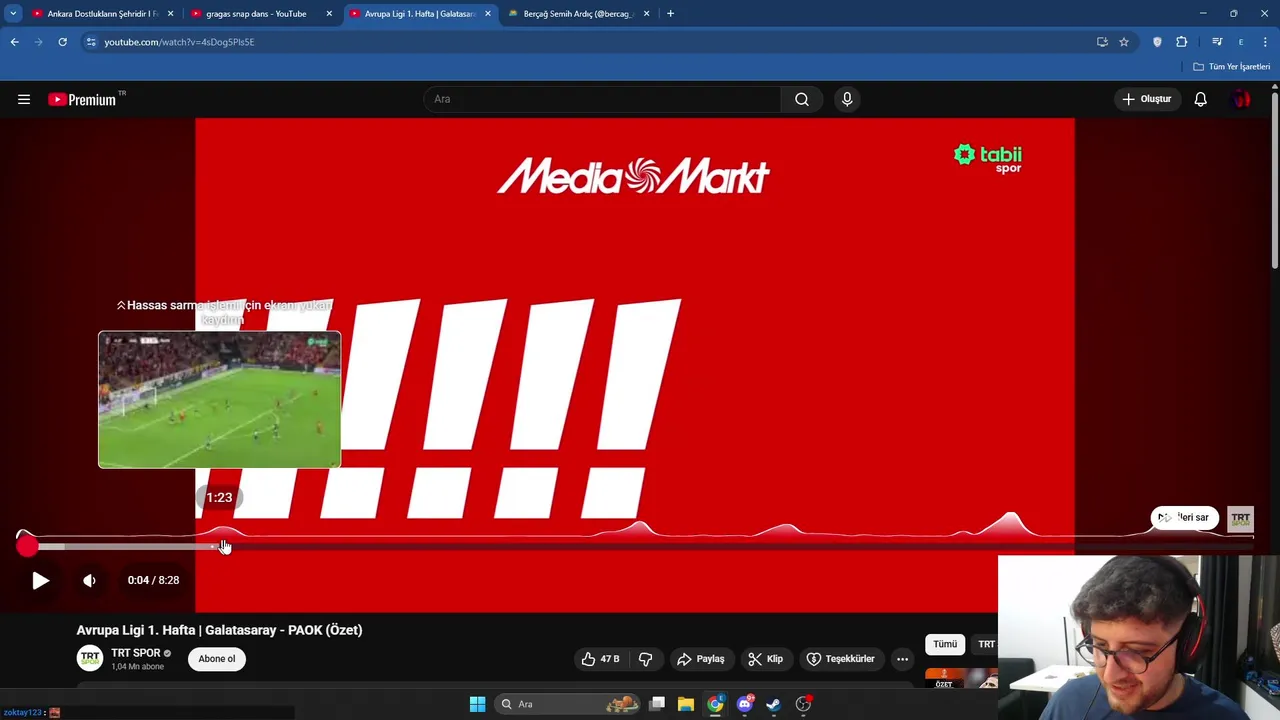Image resolution: width=1280 pixels, height=720 pixels.
Task: Click the seek preview thumbnail
Action: (219, 400)
